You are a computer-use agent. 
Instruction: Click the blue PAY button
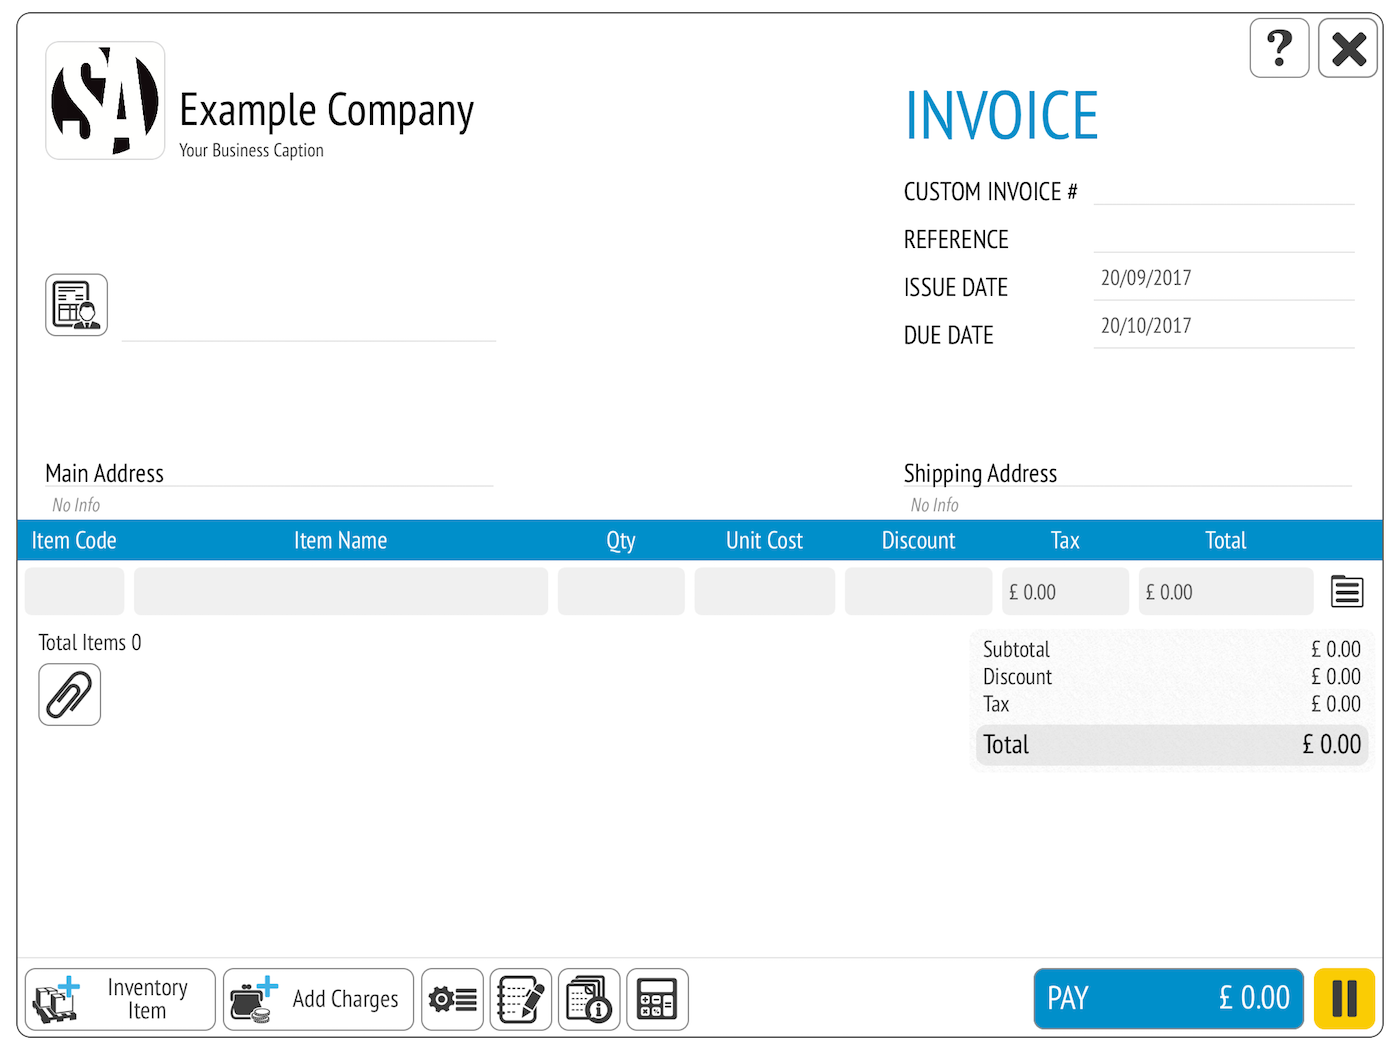1169,998
